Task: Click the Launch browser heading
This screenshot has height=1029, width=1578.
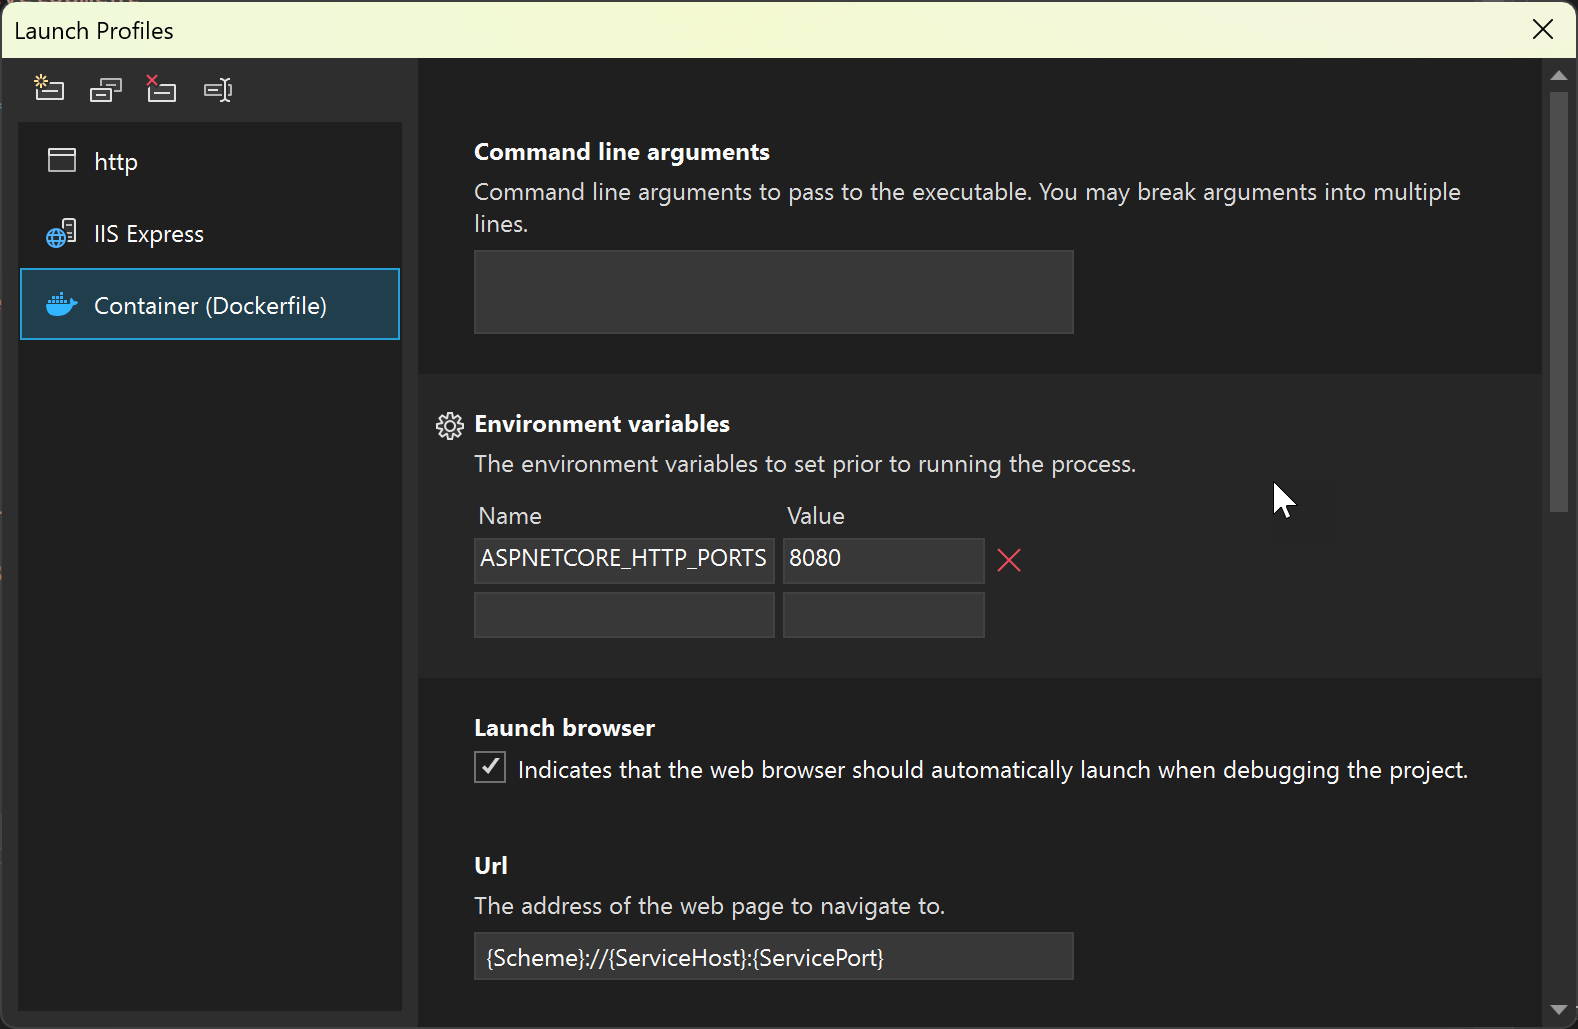Action: point(564,728)
